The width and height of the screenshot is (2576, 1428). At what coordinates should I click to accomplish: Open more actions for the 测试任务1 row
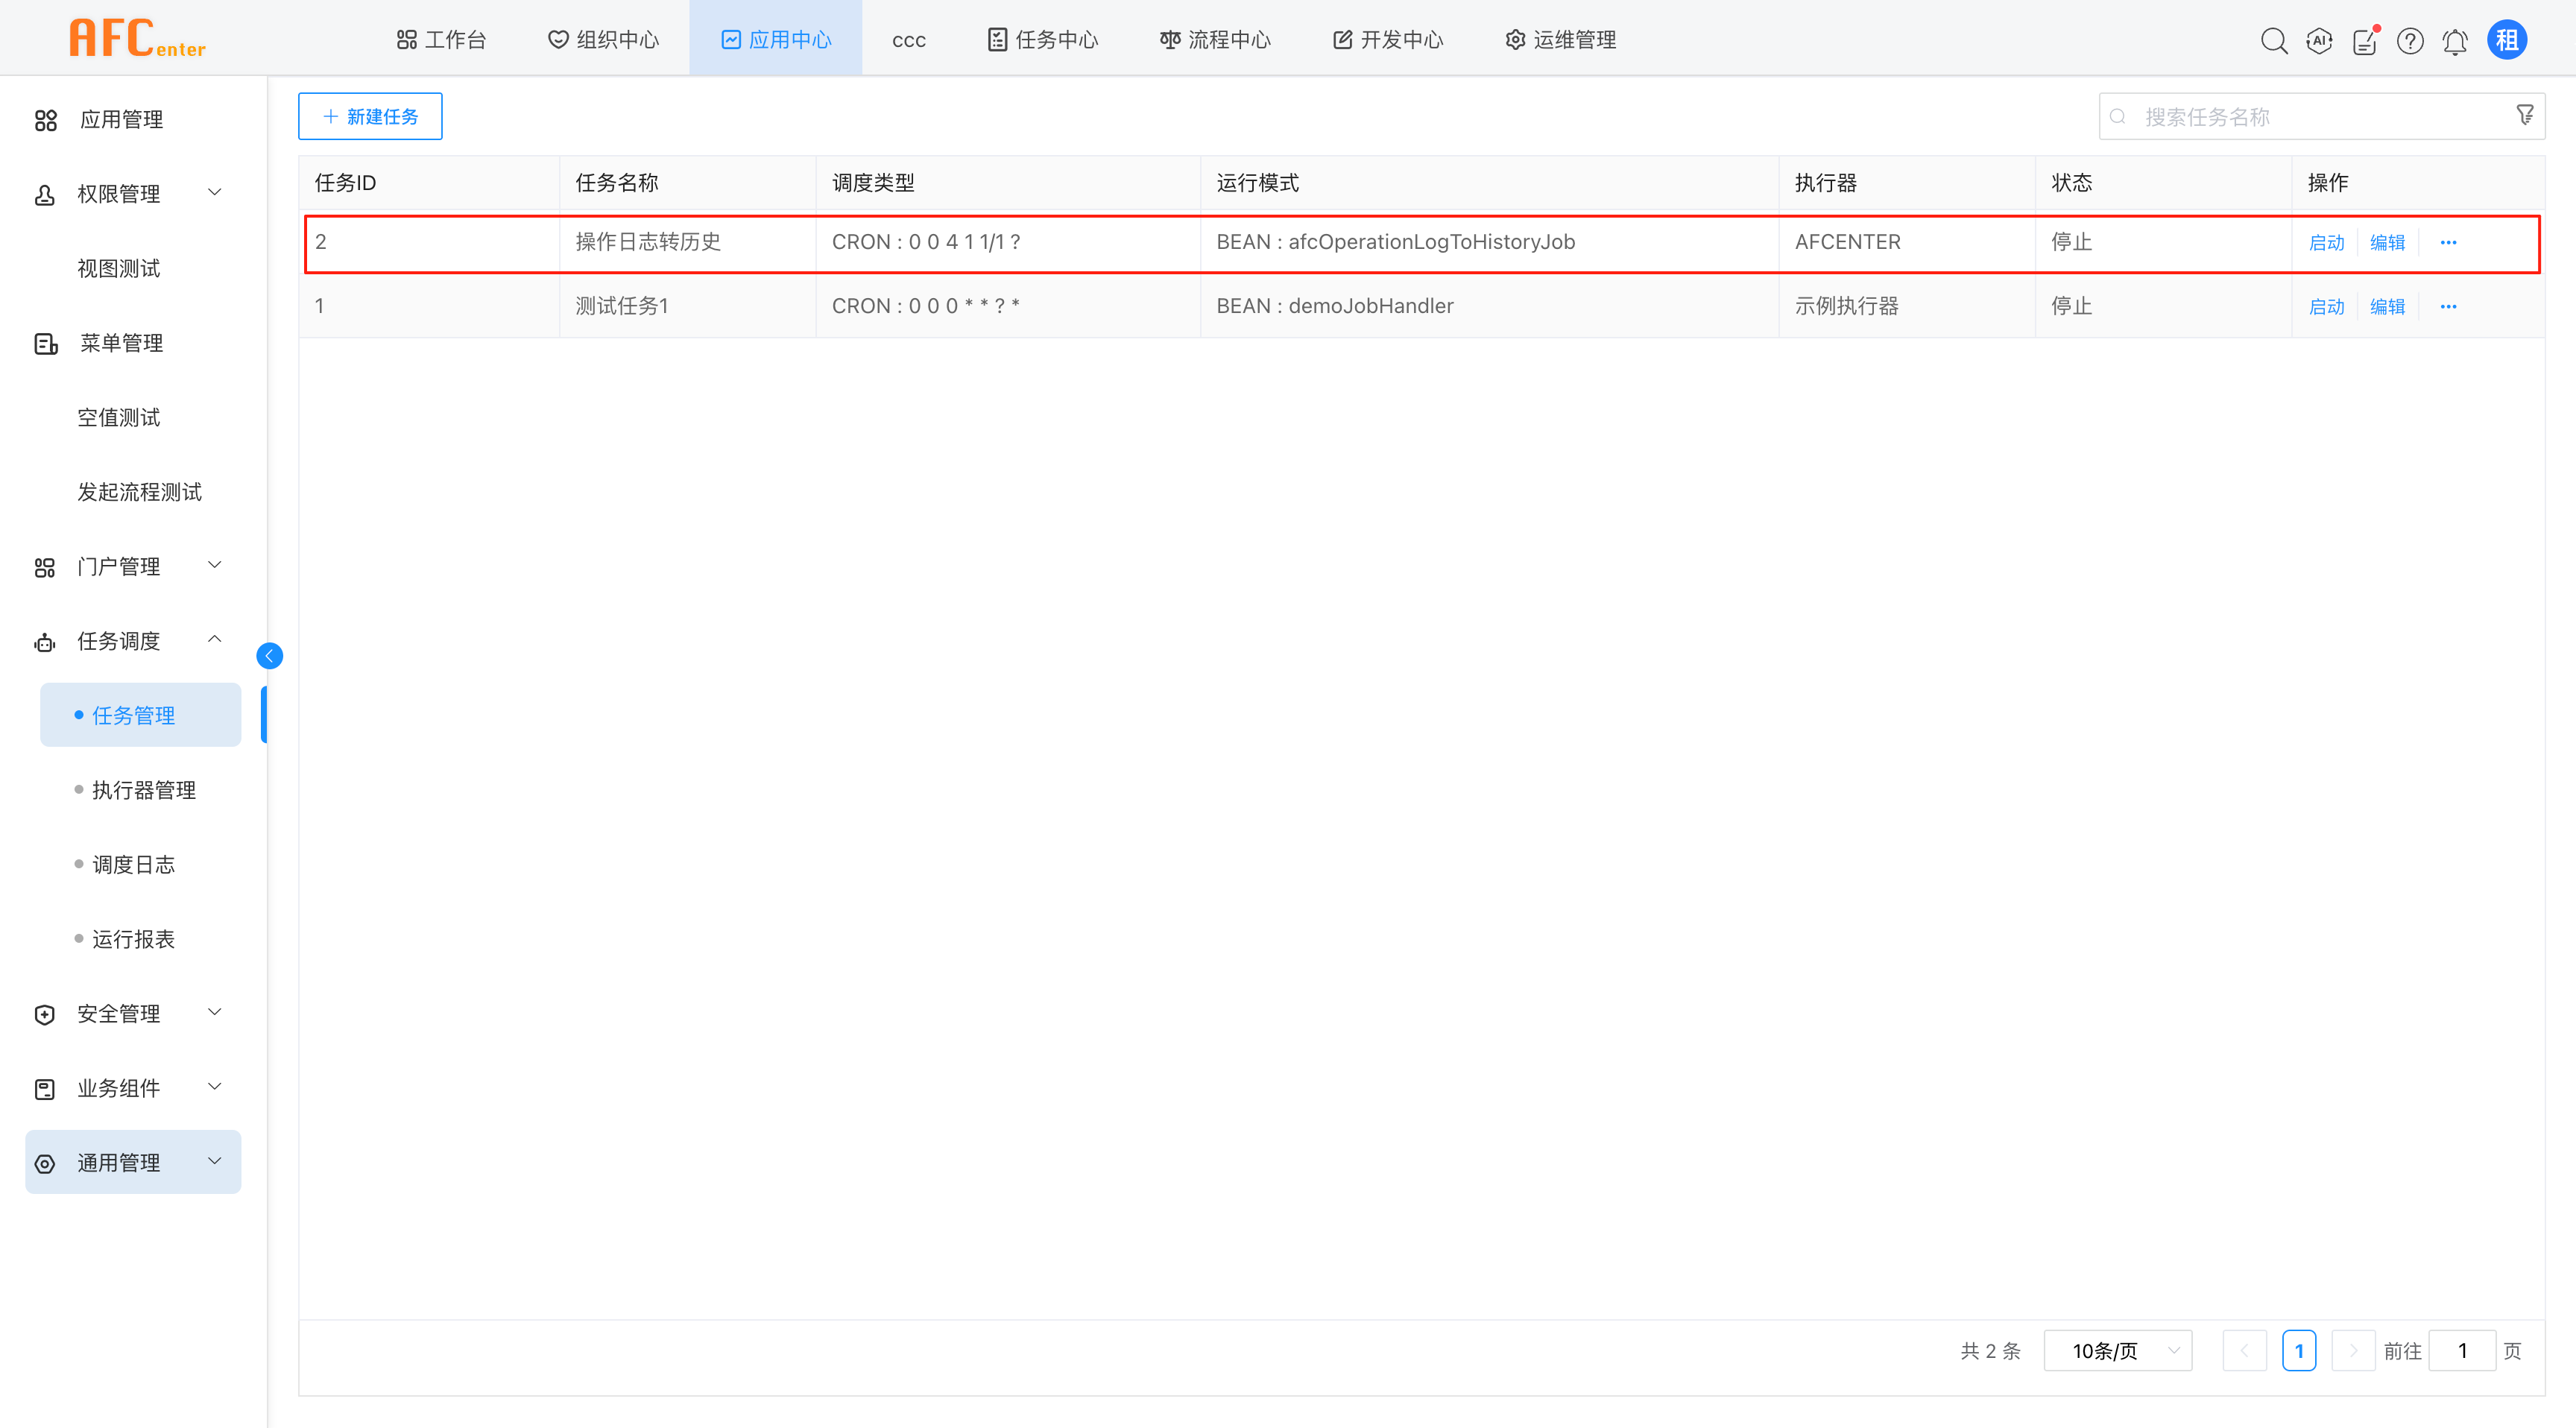point(2448,307)
